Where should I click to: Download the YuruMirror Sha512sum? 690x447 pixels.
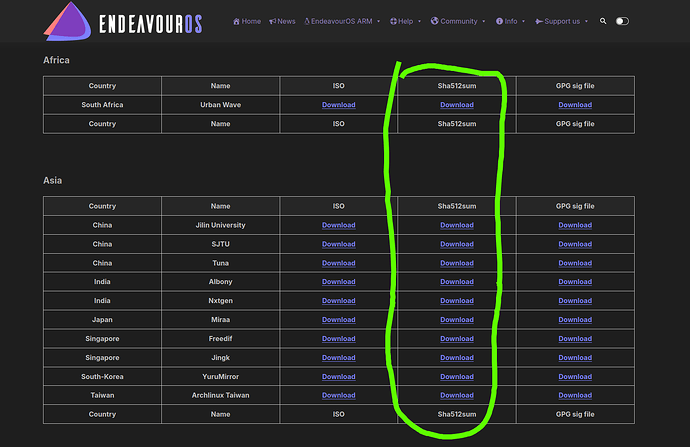click(457, 376)
